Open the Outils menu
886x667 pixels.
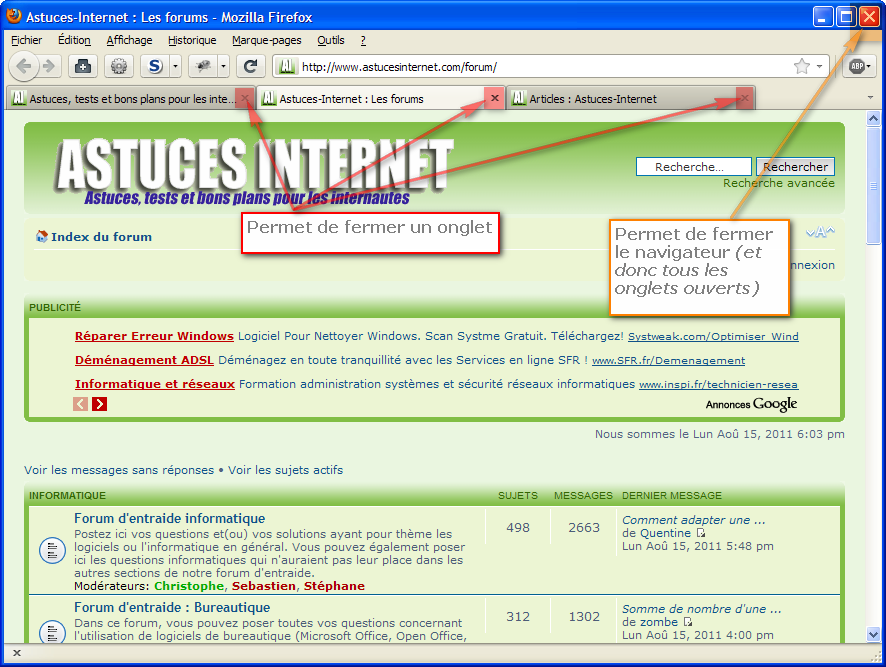[x=331, y=40]
